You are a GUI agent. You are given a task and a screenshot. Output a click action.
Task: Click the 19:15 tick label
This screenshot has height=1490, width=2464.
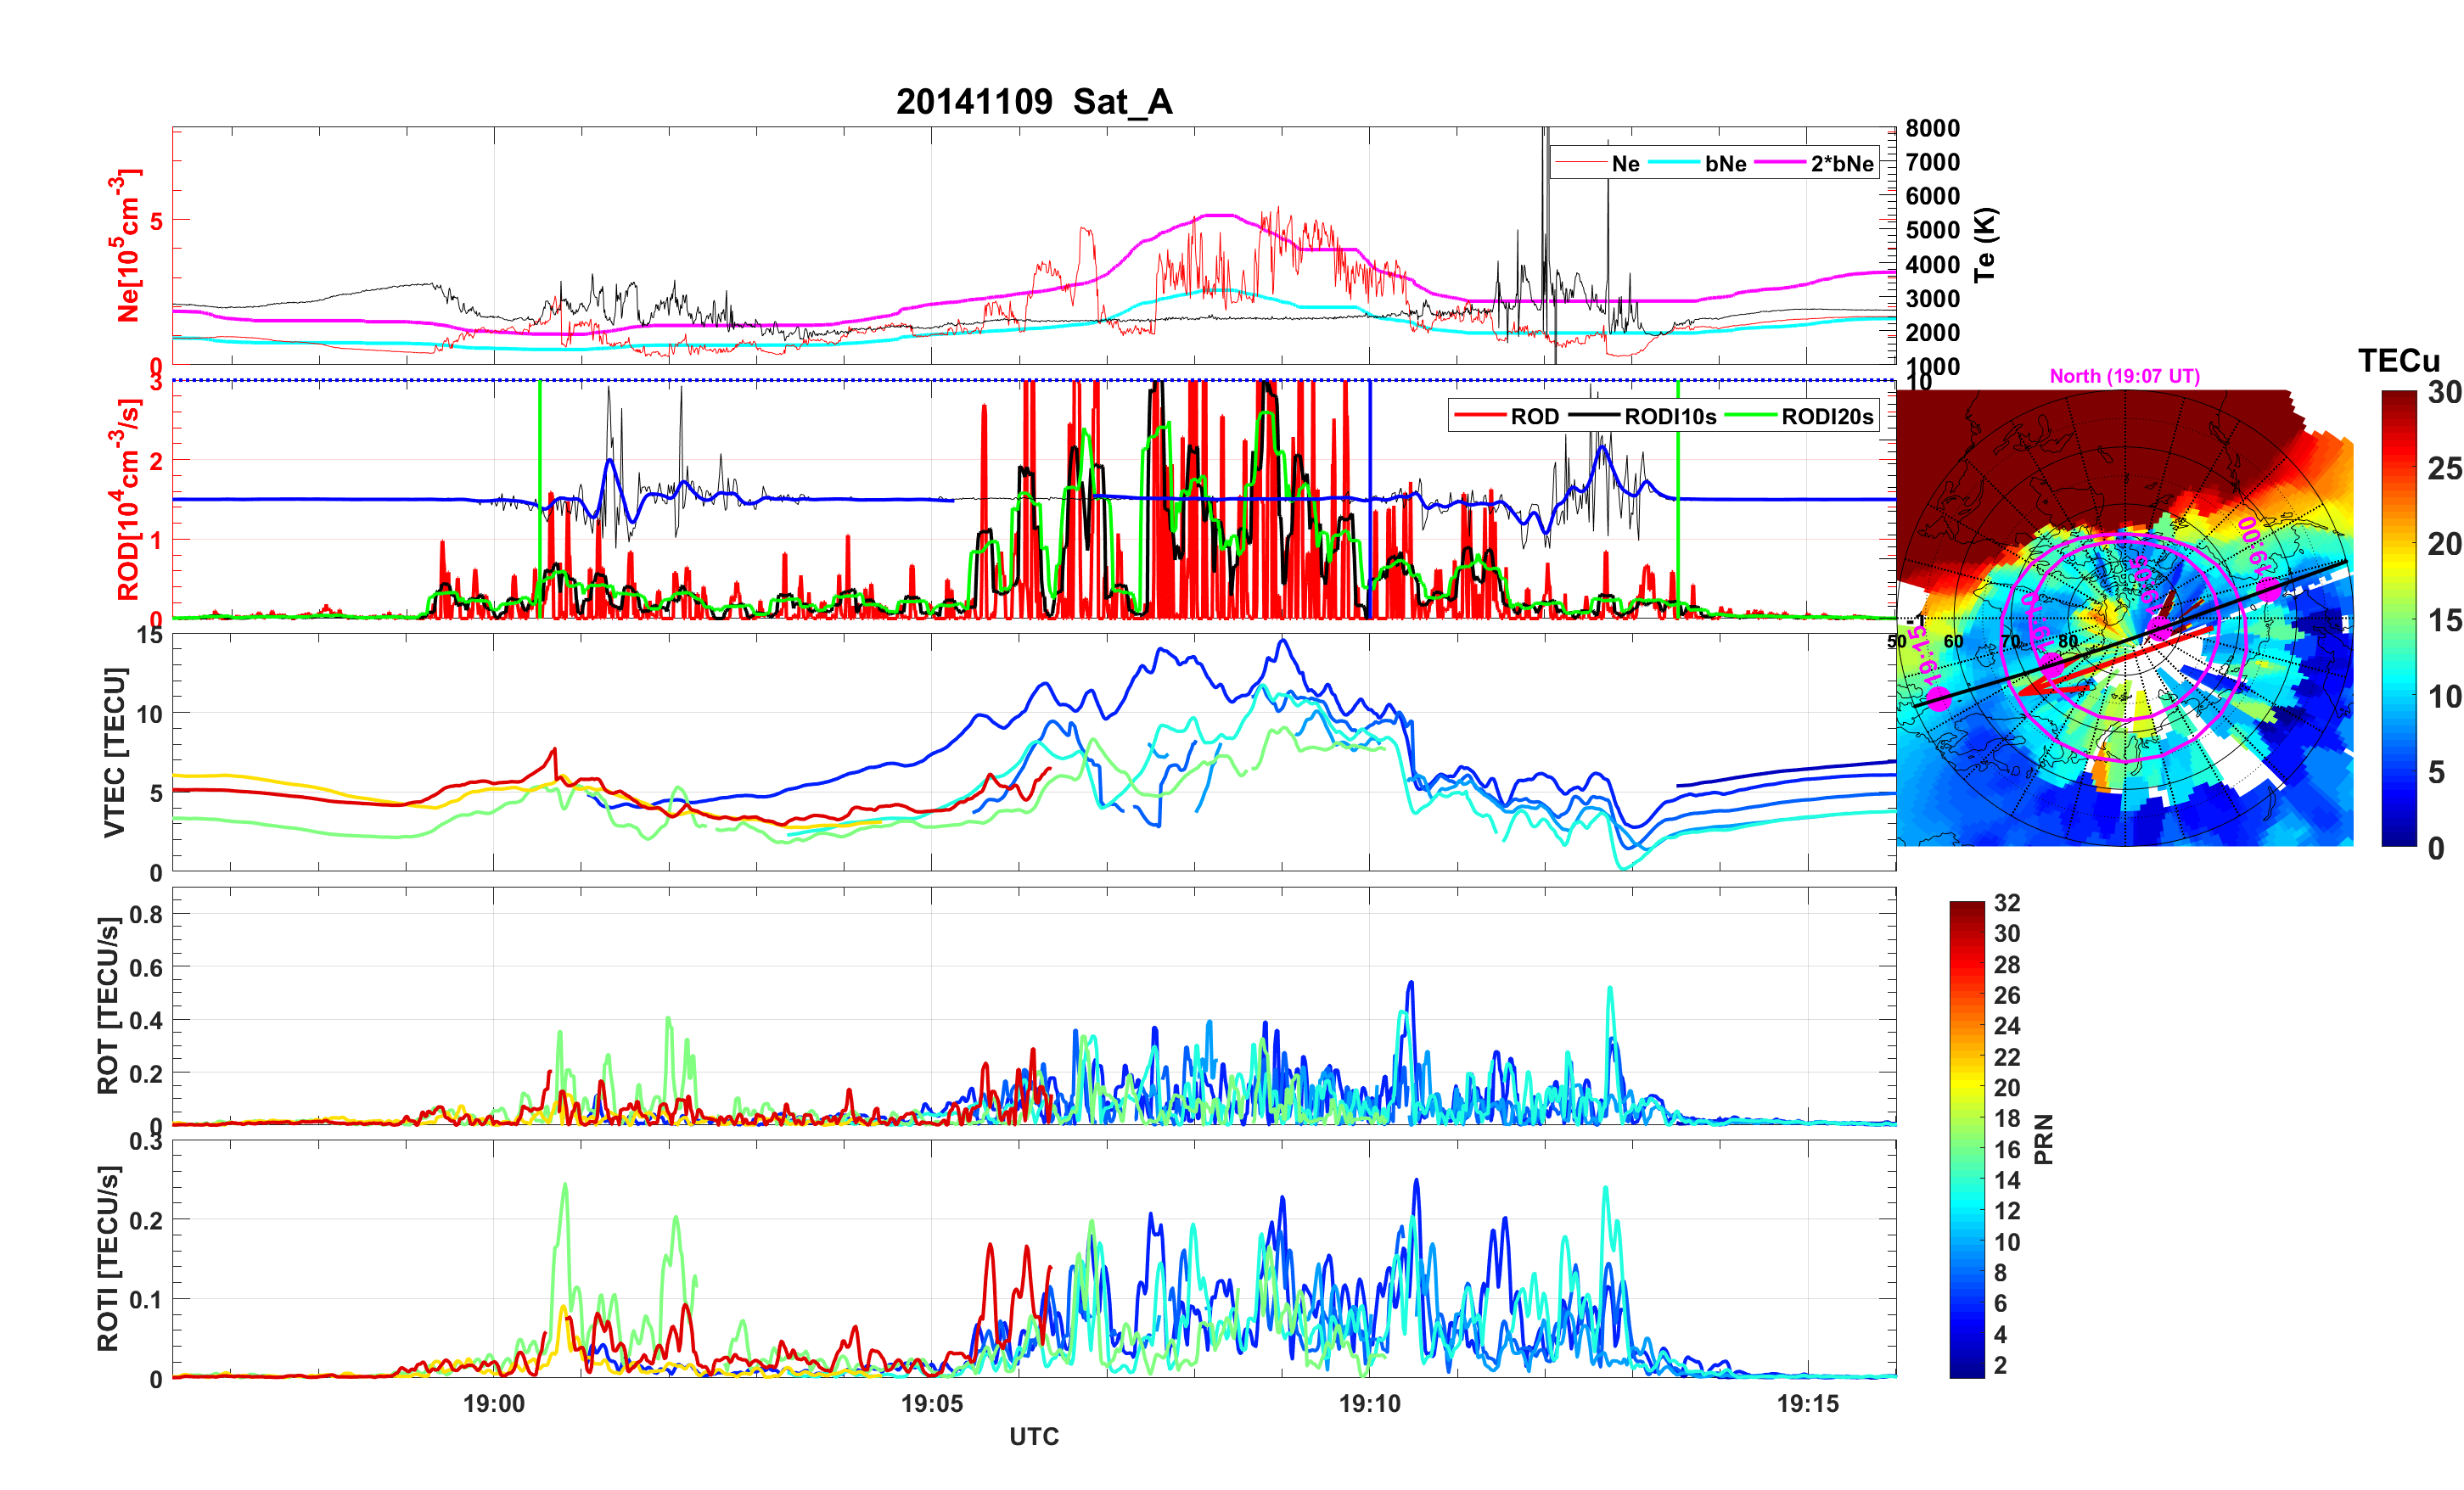point(1807,1404)
